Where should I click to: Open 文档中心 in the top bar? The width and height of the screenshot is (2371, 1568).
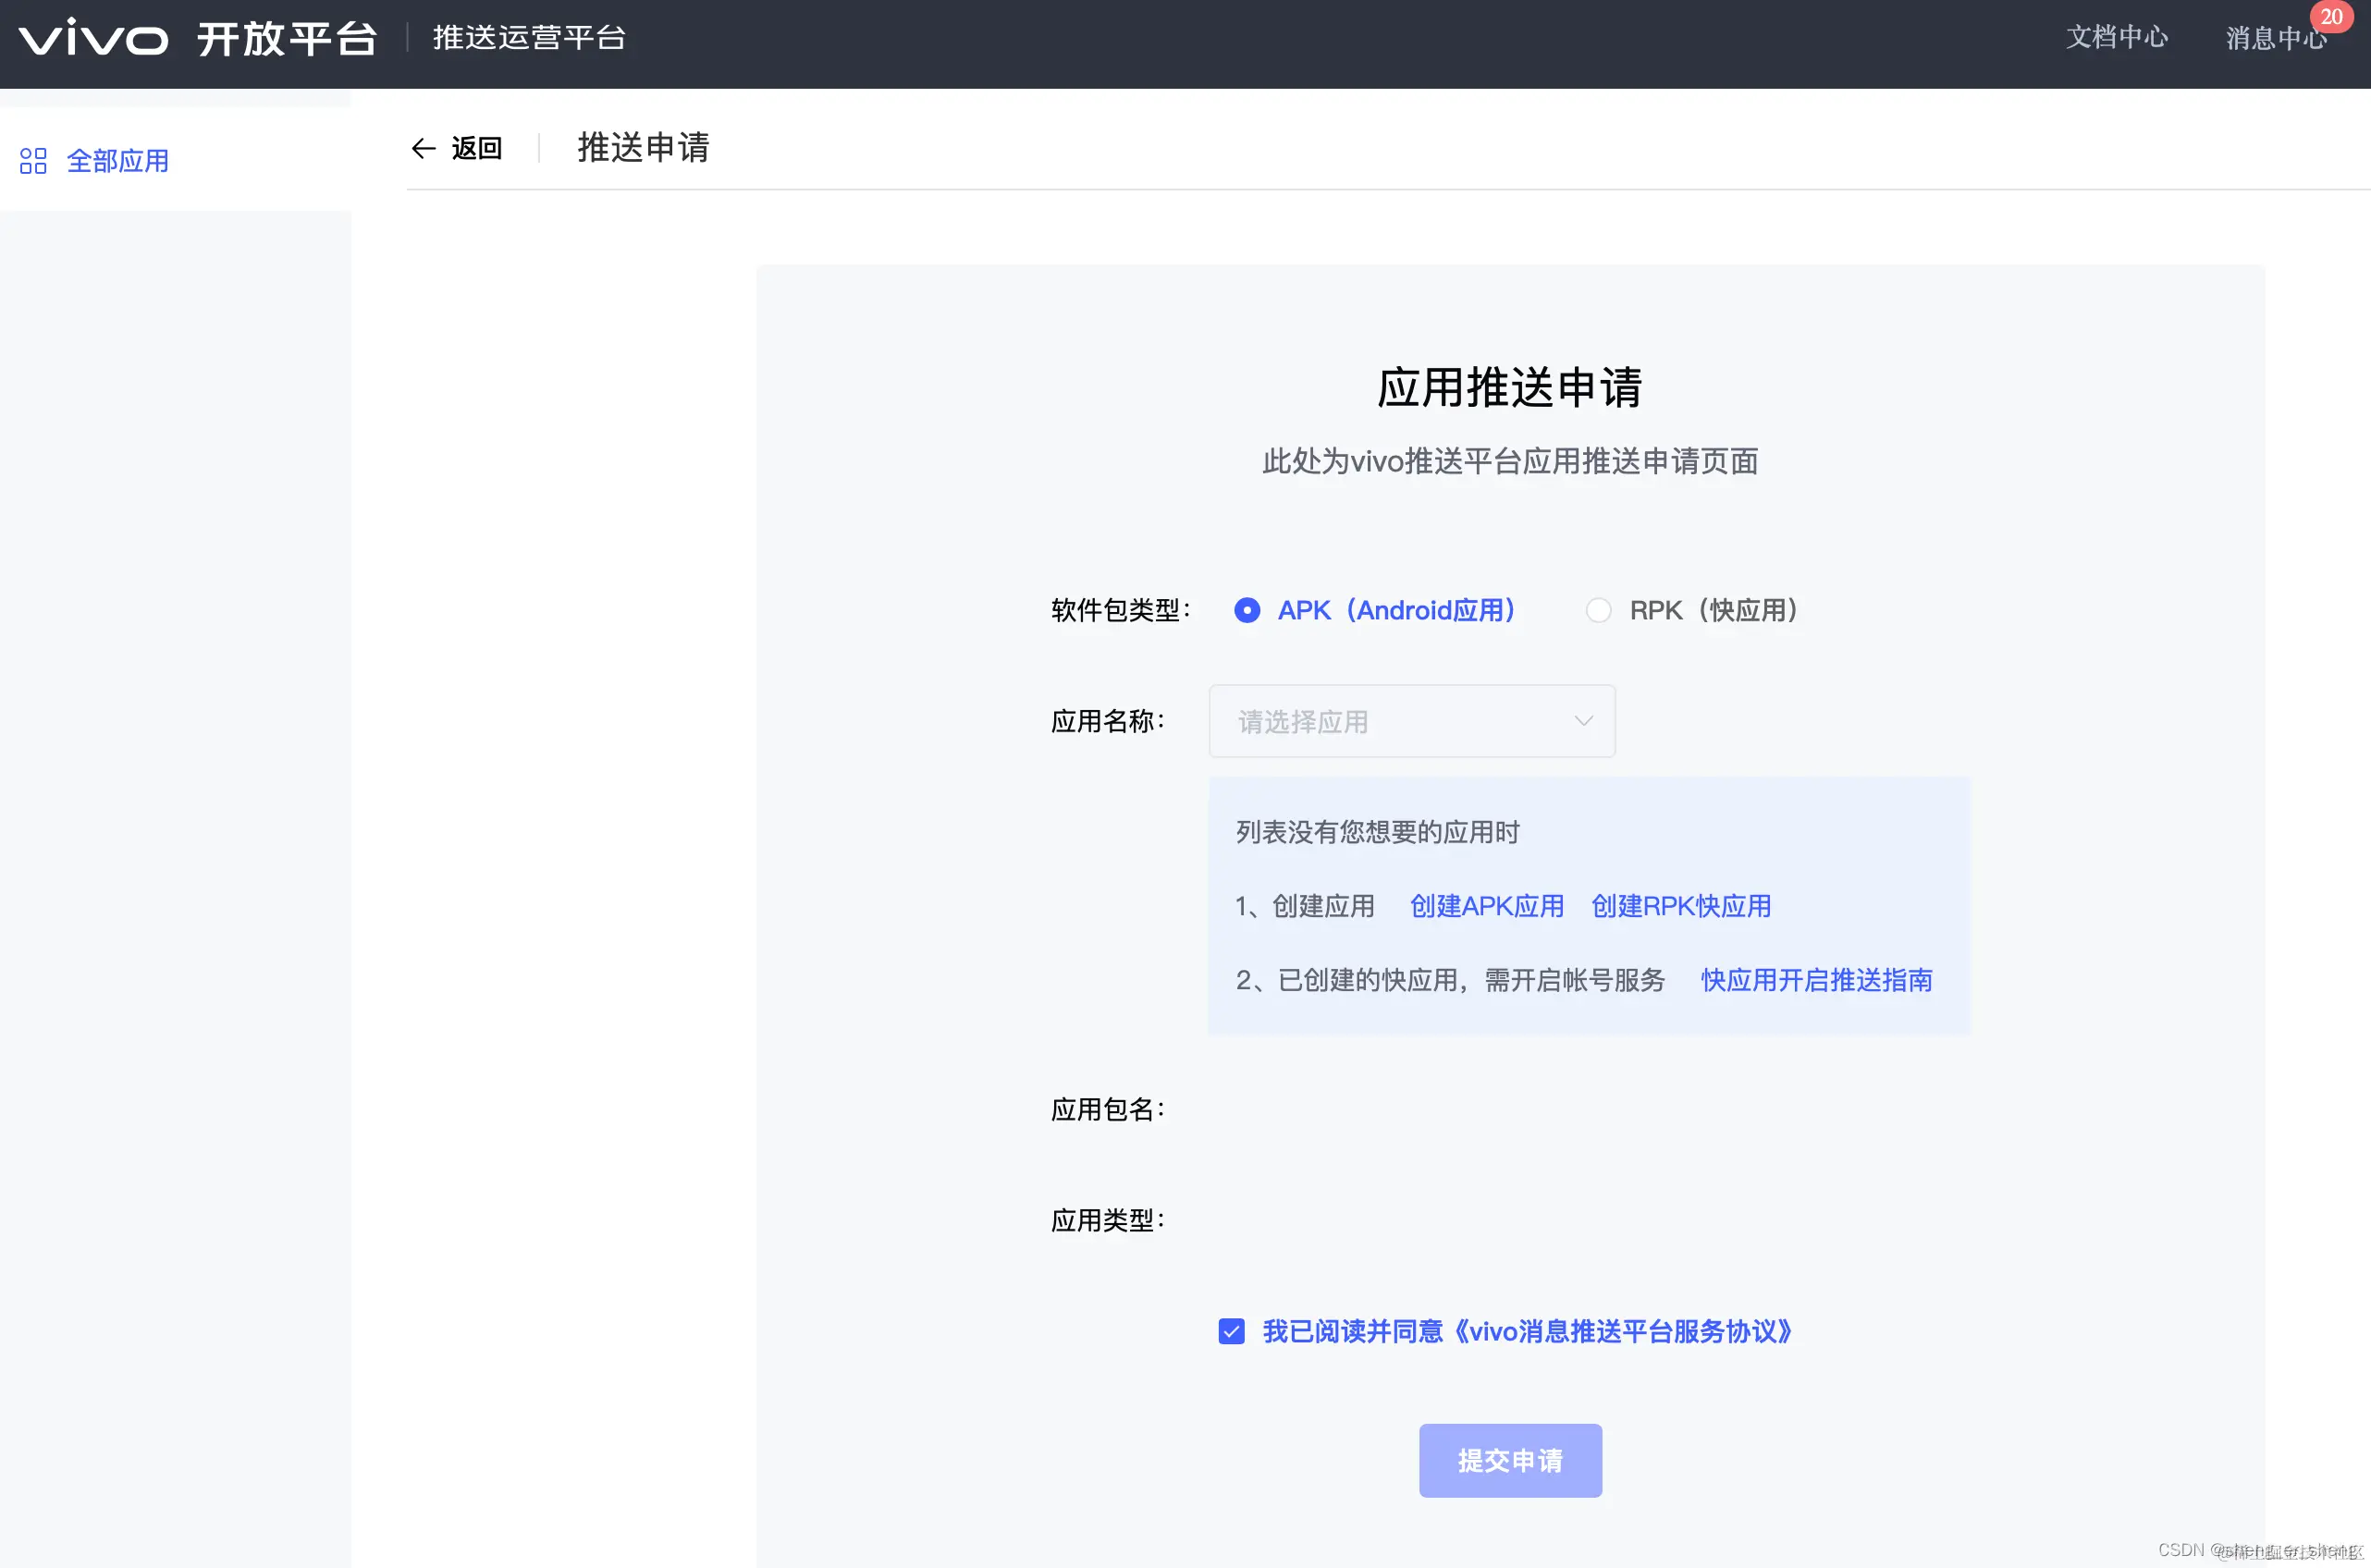point(2117,38)
